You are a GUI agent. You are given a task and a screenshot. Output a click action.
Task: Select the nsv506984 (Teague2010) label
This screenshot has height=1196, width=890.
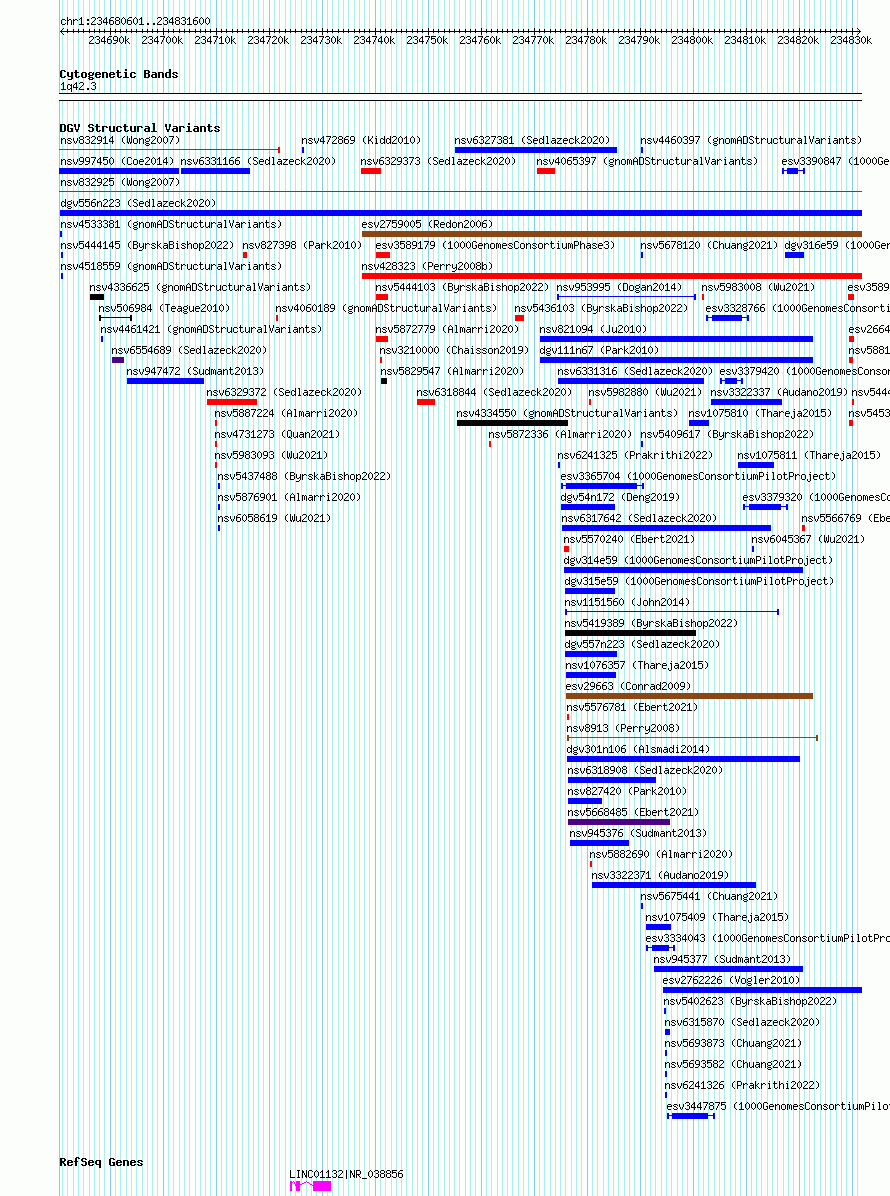(164, 308)
